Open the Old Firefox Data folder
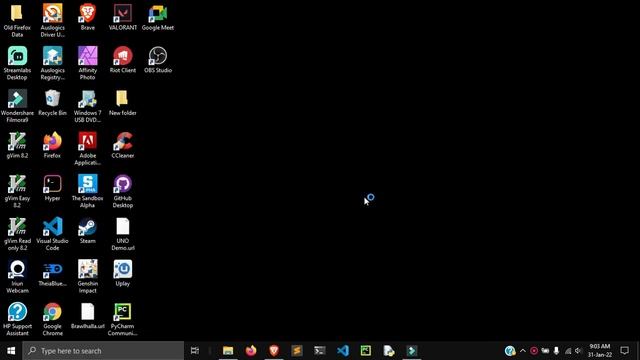Screen dimensions: 640x360 17,20
